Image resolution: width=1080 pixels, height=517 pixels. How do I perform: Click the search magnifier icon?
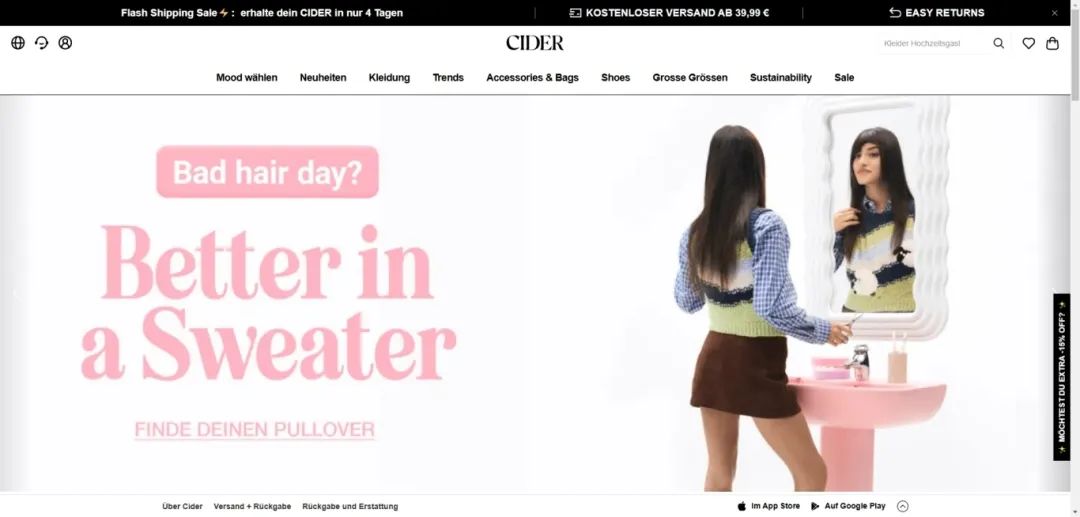point(998,43)
